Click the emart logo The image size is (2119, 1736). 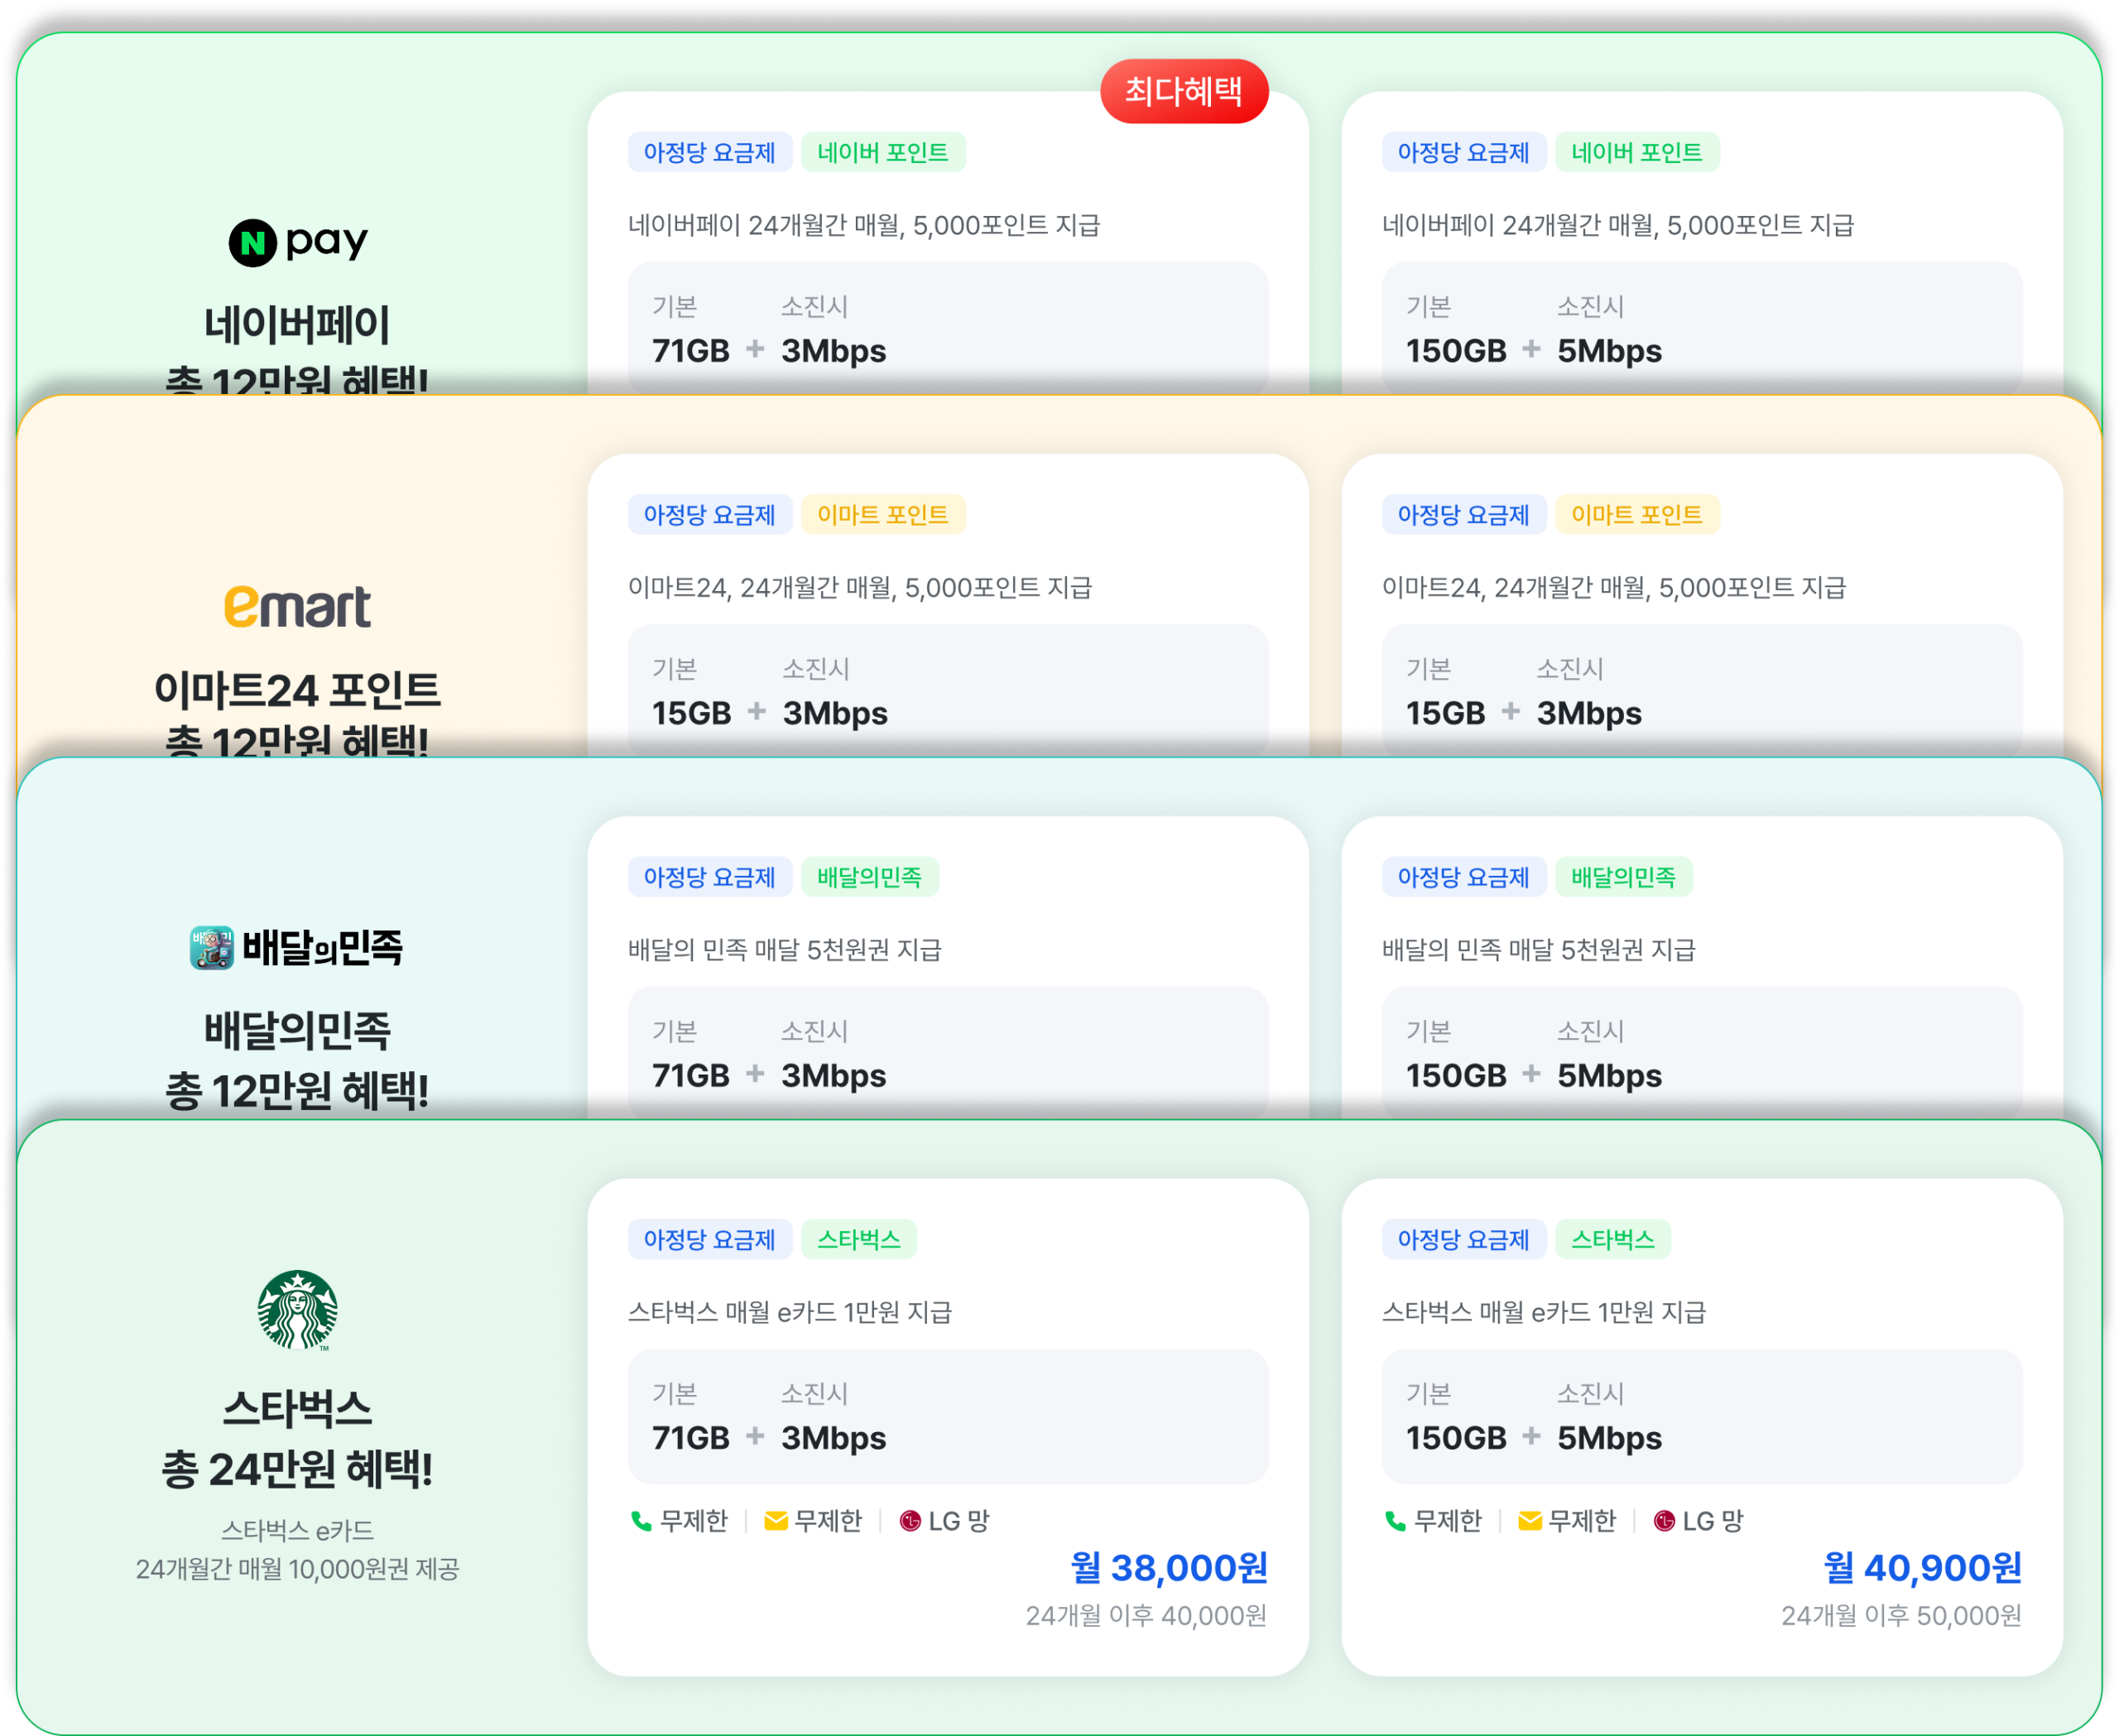297,607
